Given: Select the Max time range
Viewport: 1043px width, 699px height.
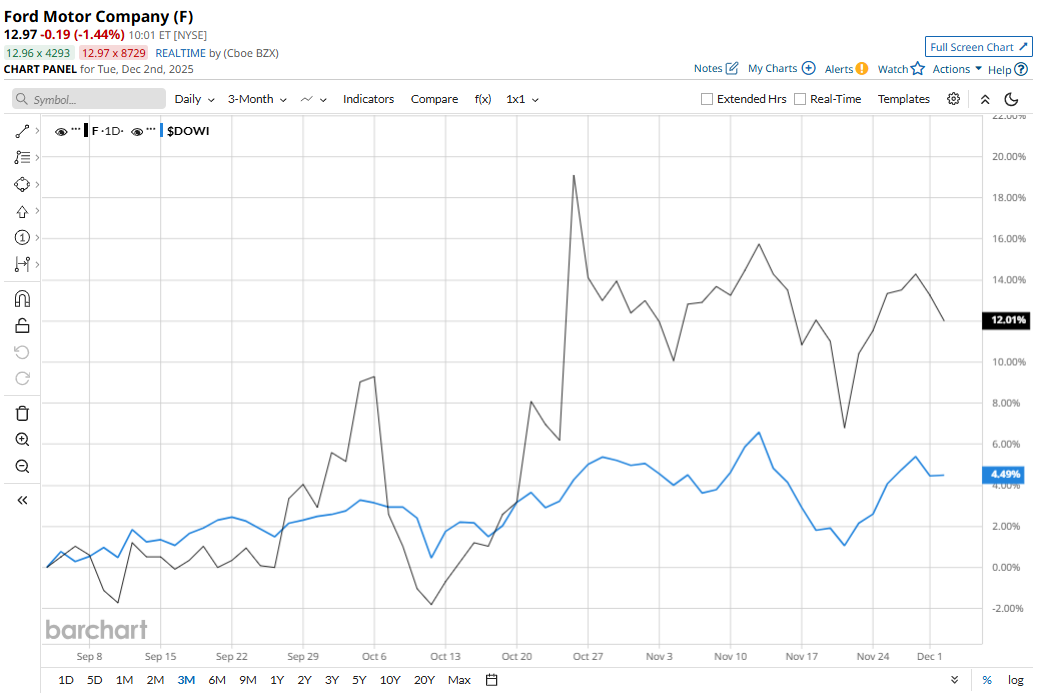Looking at the screenshot, I should (x=459, y=680).
